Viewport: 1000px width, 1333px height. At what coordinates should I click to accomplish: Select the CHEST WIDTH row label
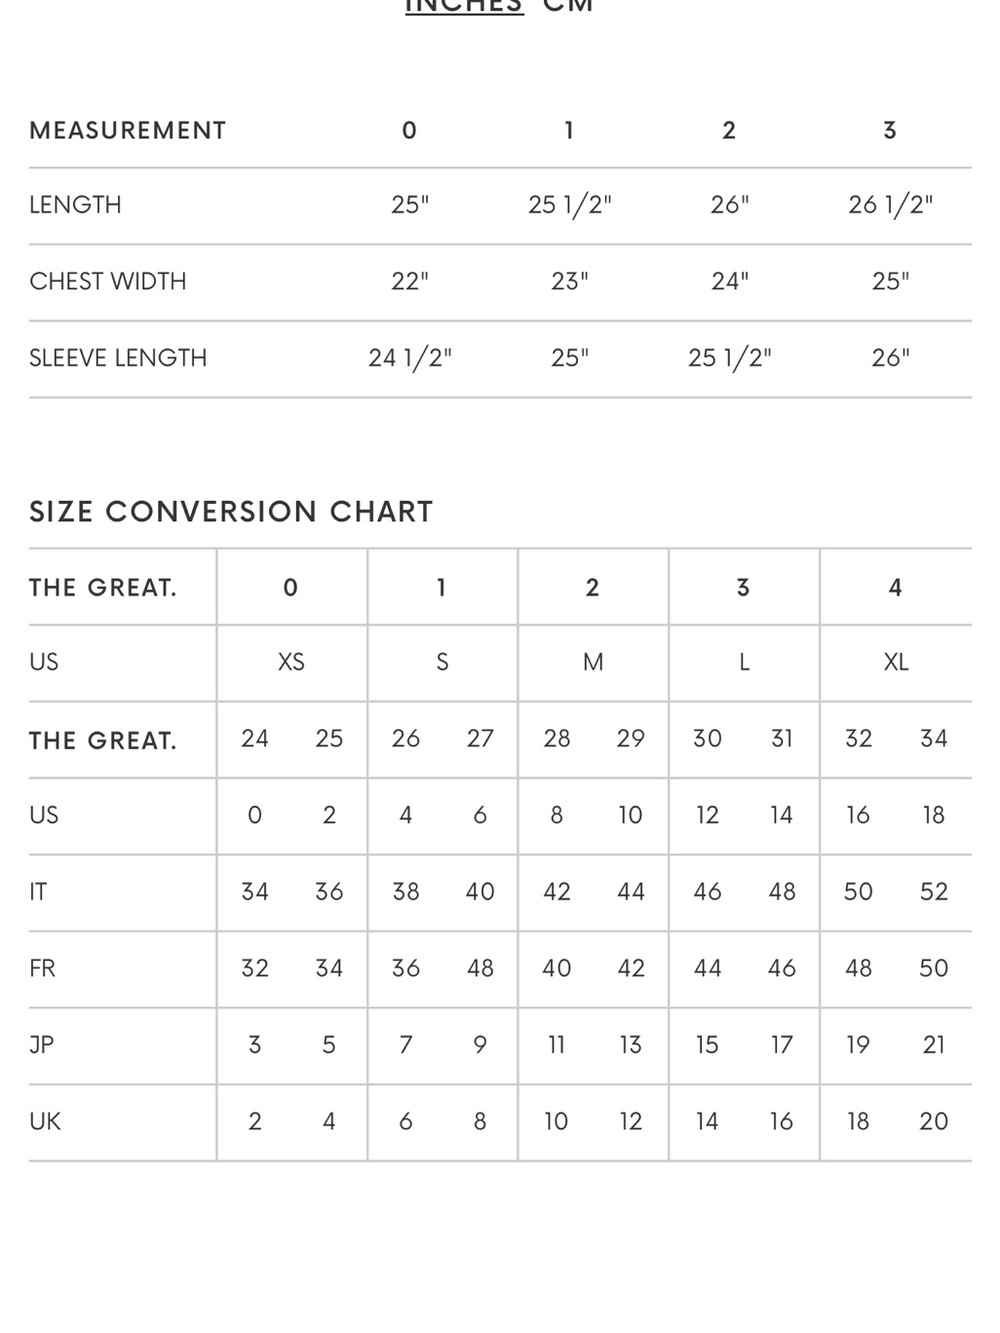(108, 281)
